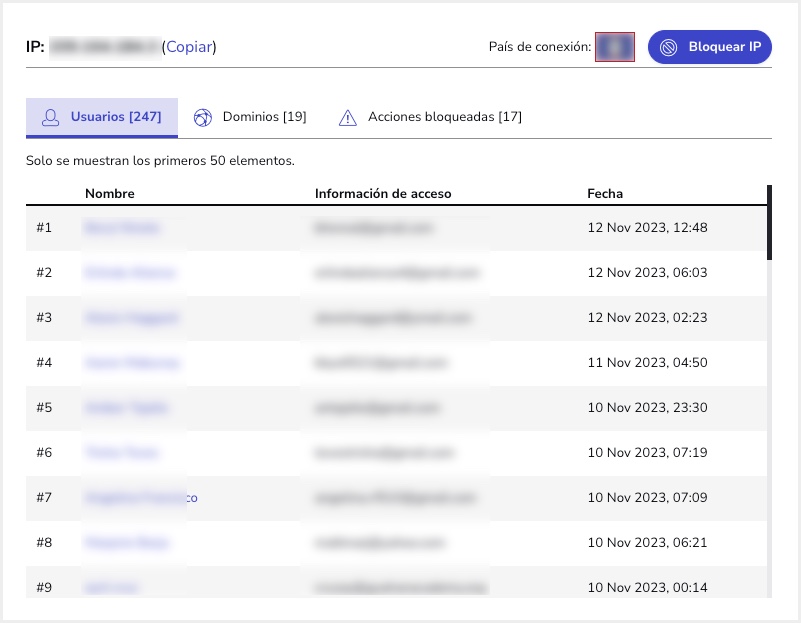The image size is (801, 624).
Task: Open the user name link in row #7
Action: [x=140, y=498]
